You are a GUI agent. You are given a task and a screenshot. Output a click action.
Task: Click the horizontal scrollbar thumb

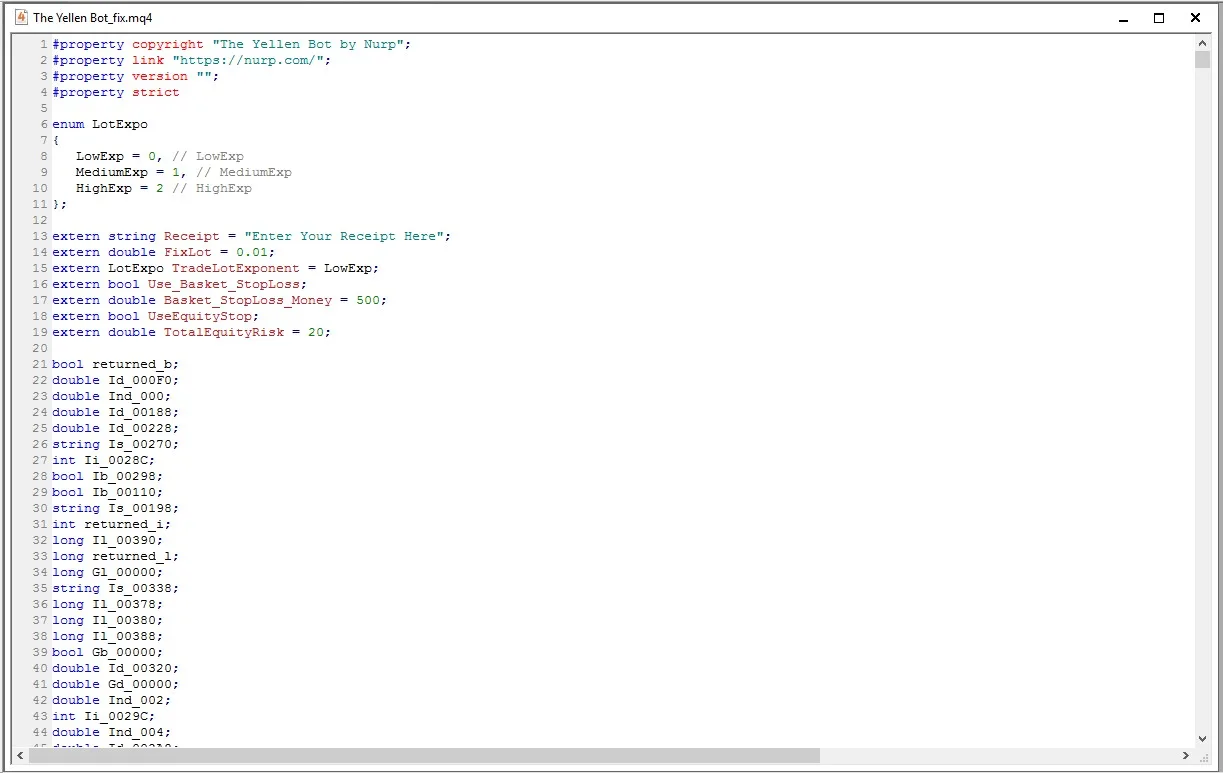[424, 756]
